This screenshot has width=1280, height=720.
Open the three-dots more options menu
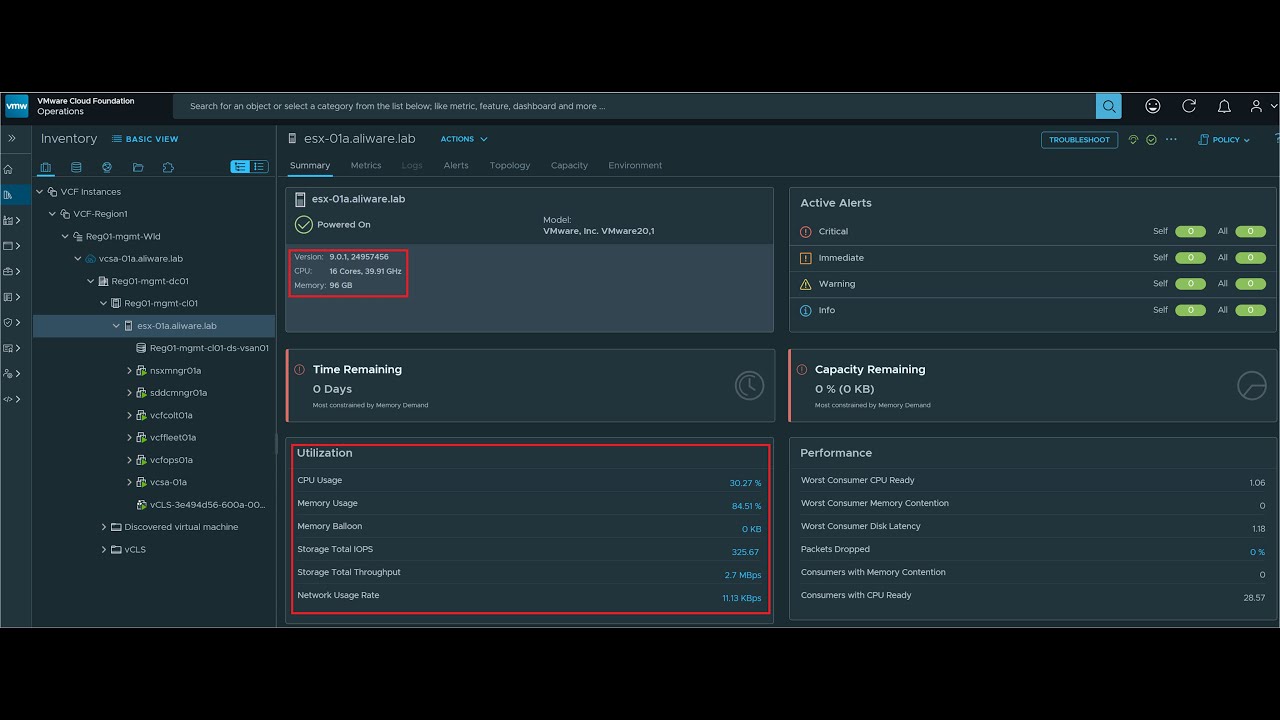[1171, 140]
